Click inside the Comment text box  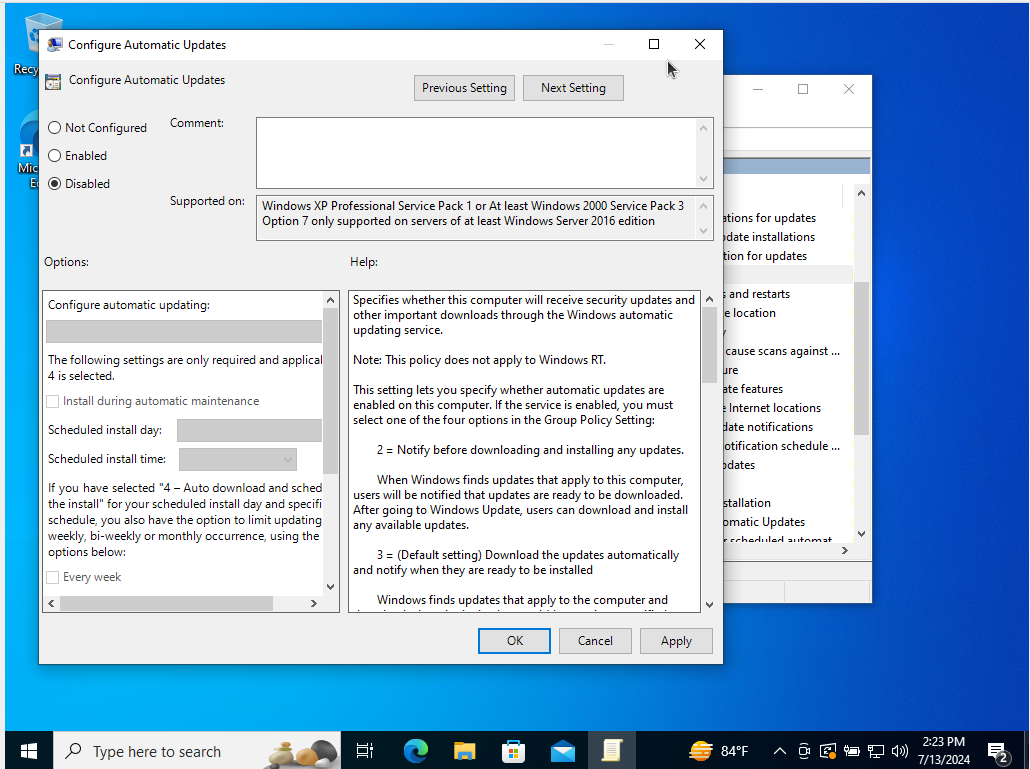[476, 153]
